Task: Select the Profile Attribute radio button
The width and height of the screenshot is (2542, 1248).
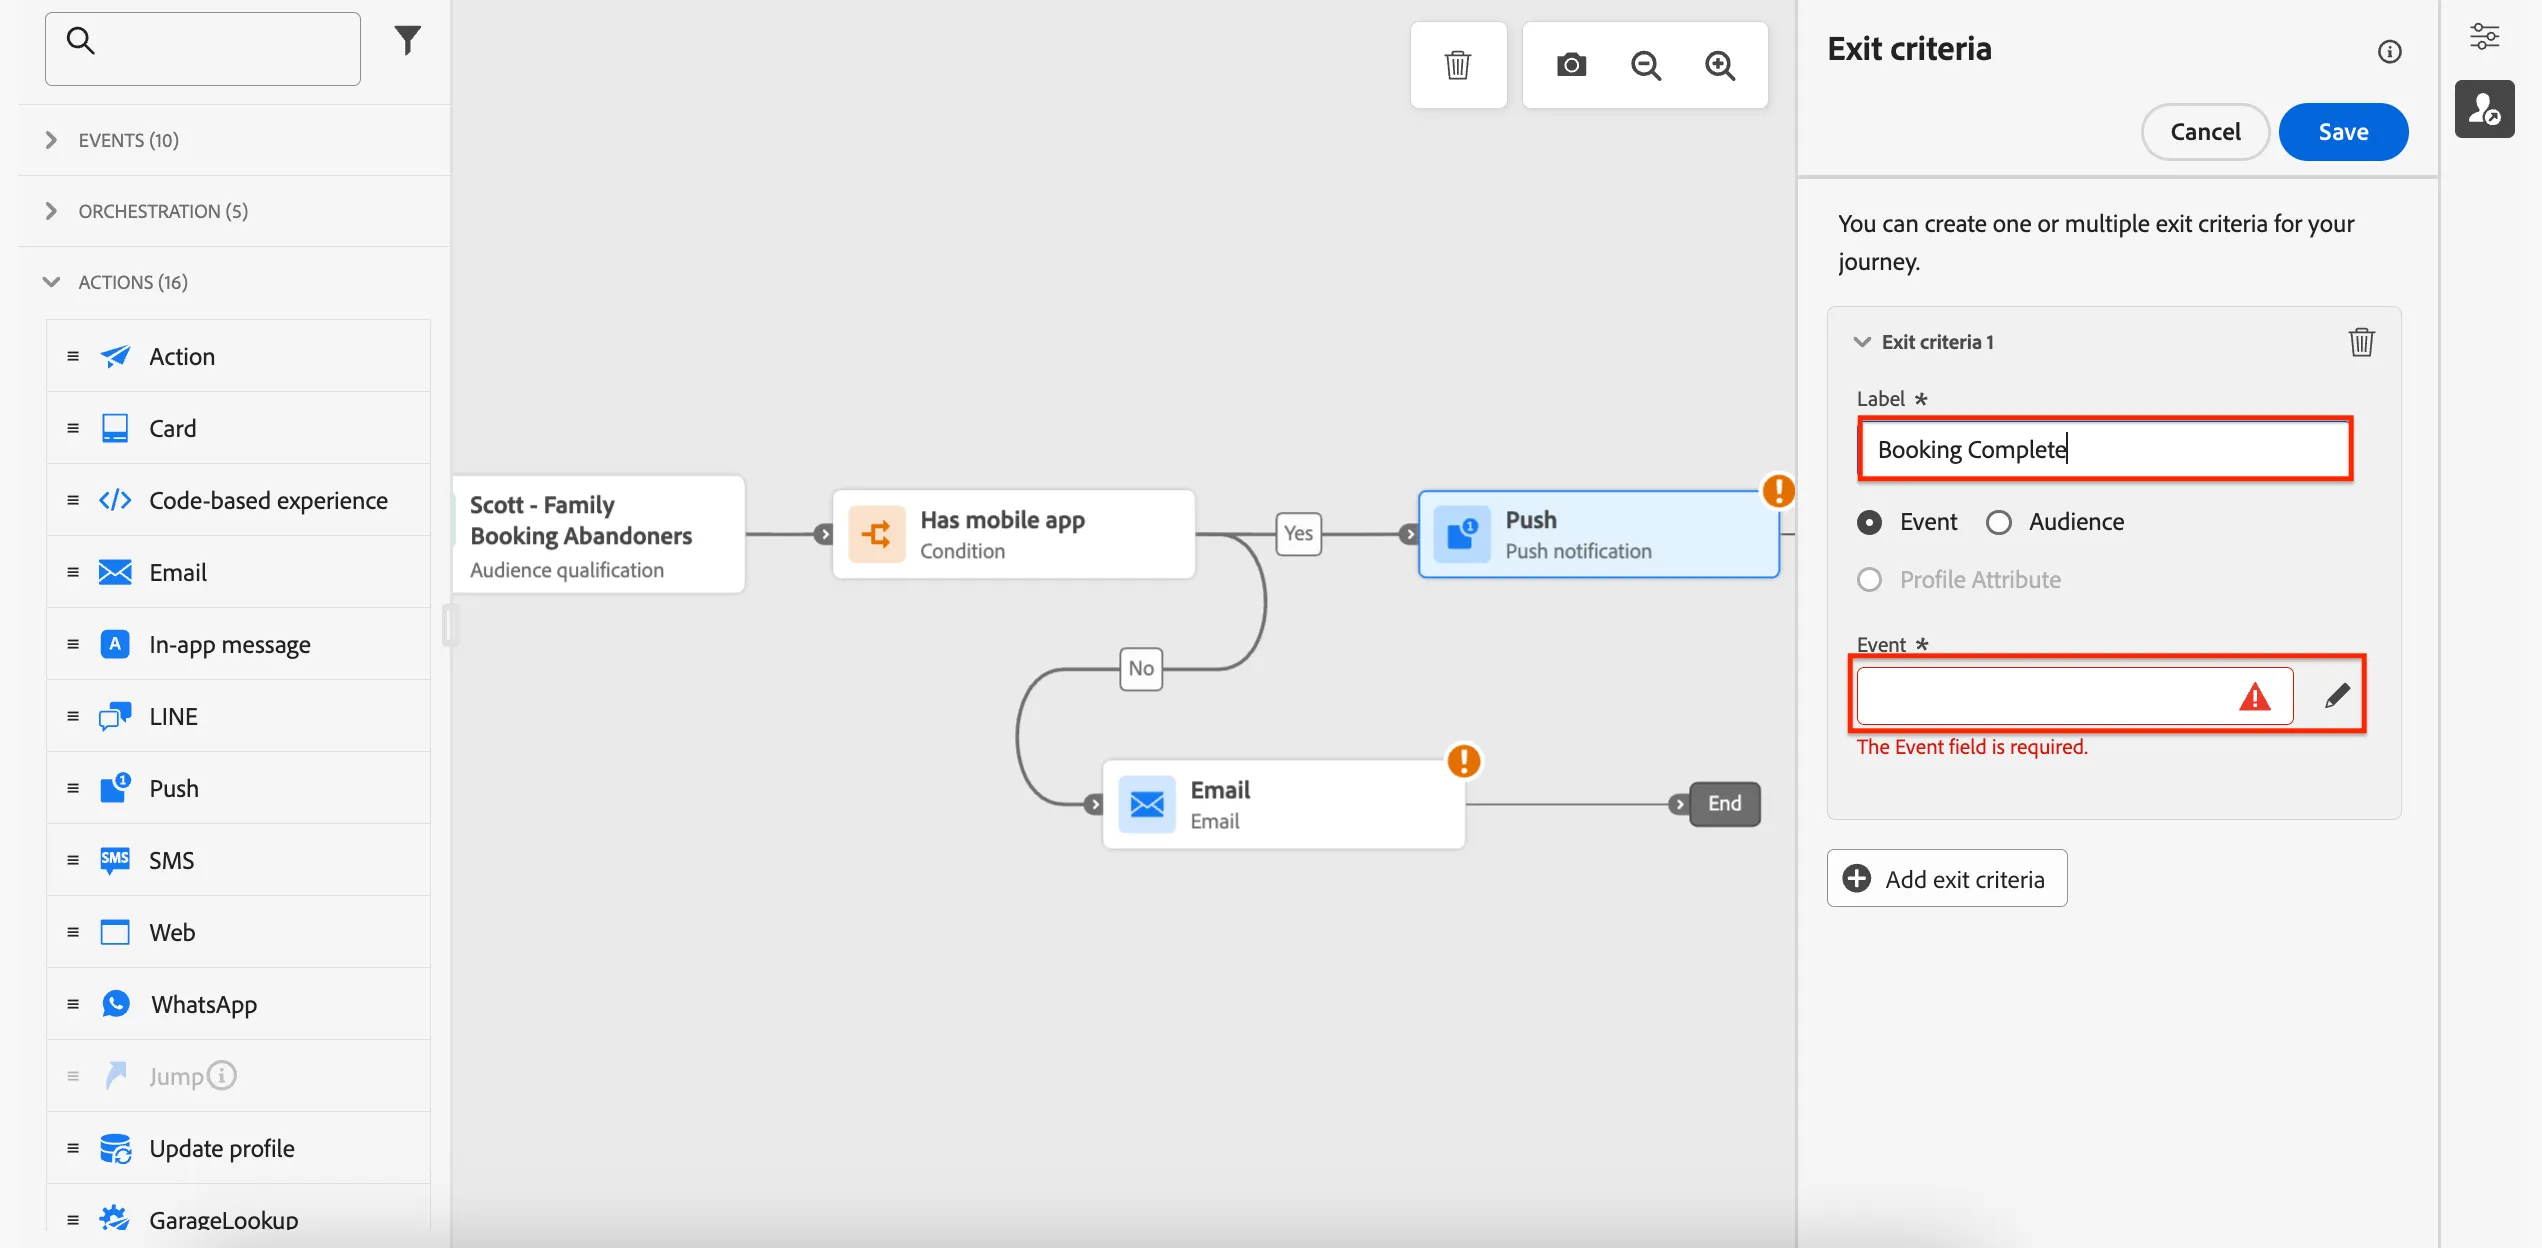Action: pos(1869,580)
